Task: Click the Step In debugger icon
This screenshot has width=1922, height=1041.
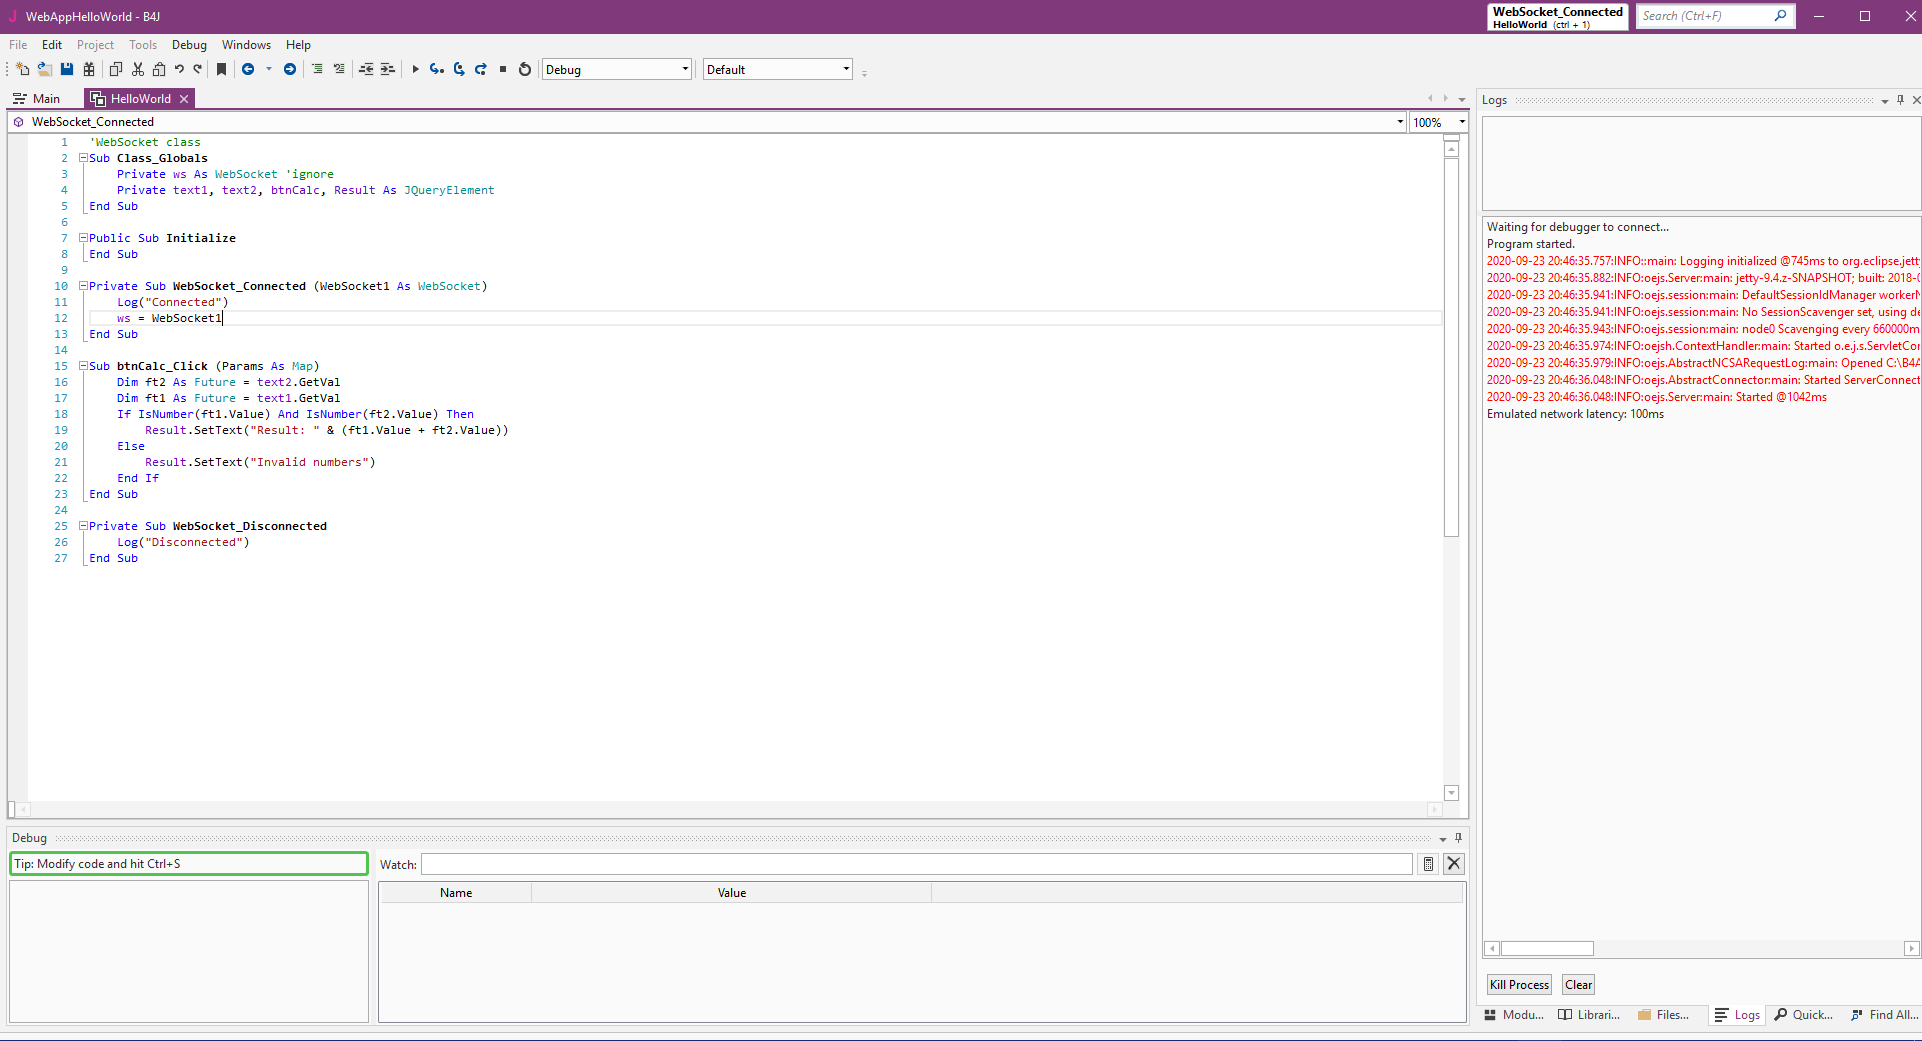Action: (x=437, y=69)
